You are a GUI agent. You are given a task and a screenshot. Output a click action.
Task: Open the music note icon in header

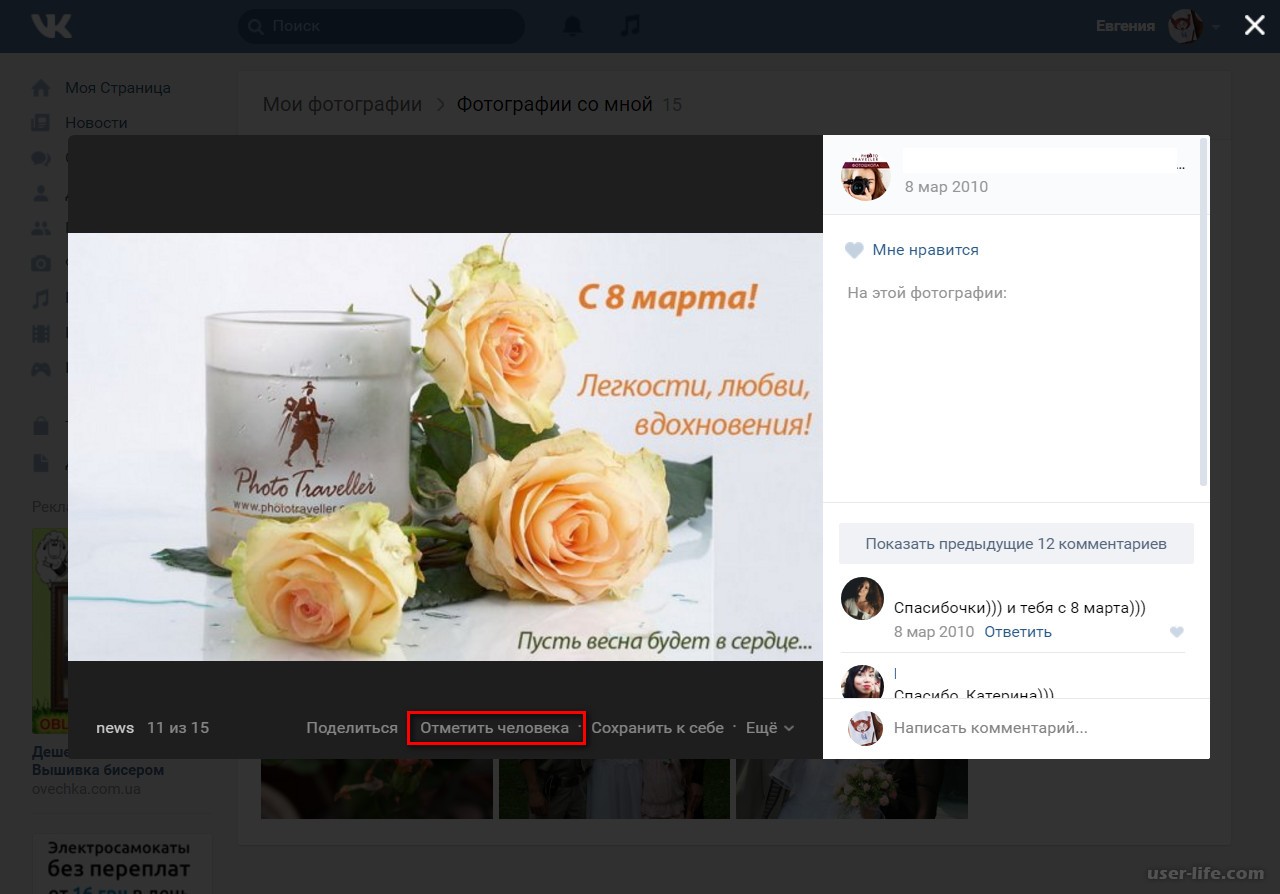point(630,26)
